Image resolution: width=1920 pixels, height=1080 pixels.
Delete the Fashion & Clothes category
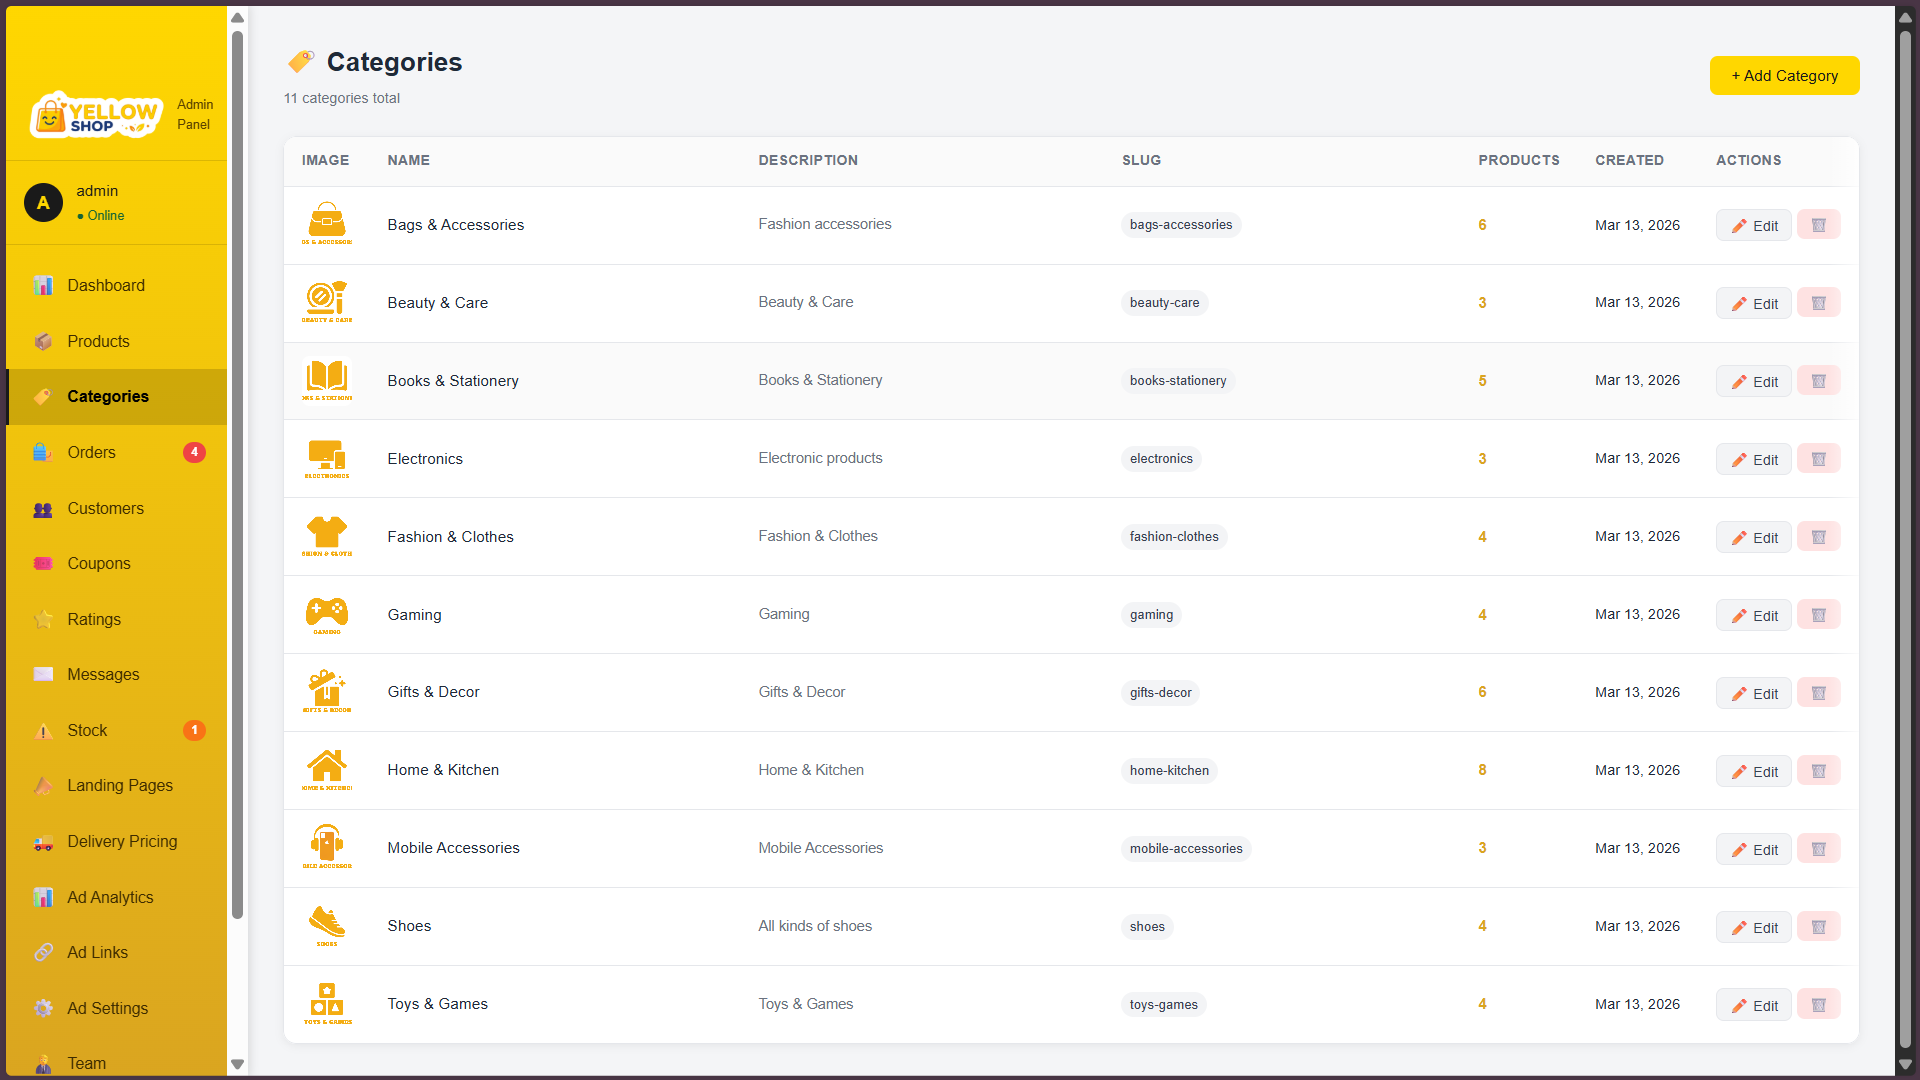click(x=1818, y=537)
